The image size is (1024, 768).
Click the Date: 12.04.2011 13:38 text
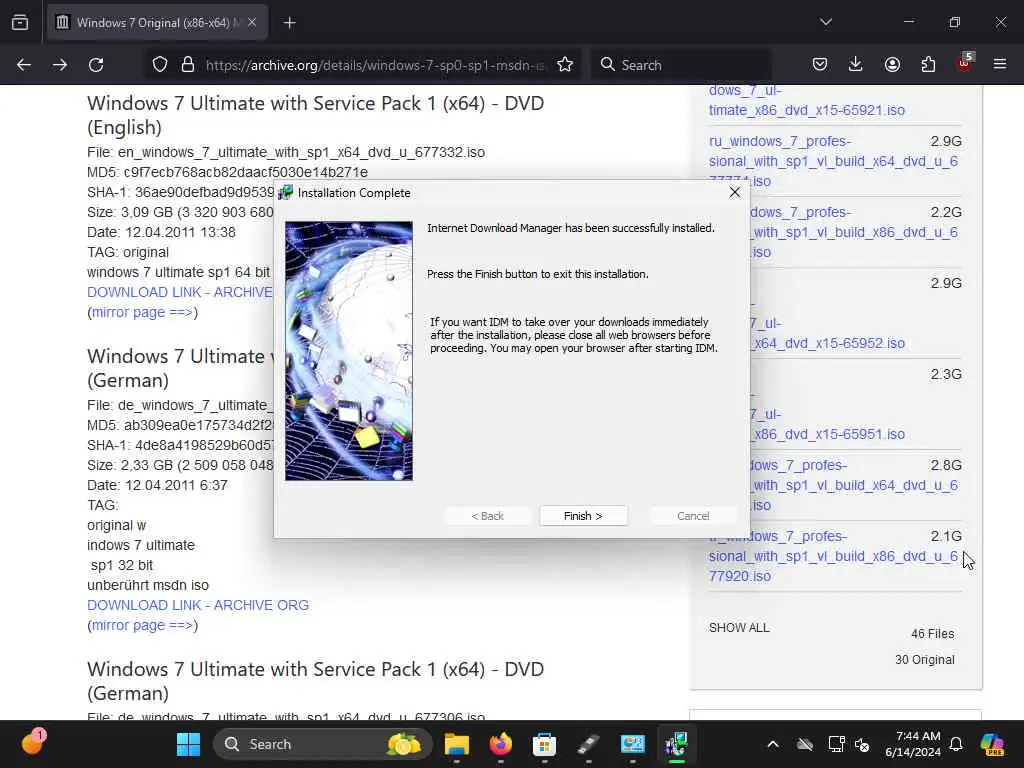coord(161,232)
